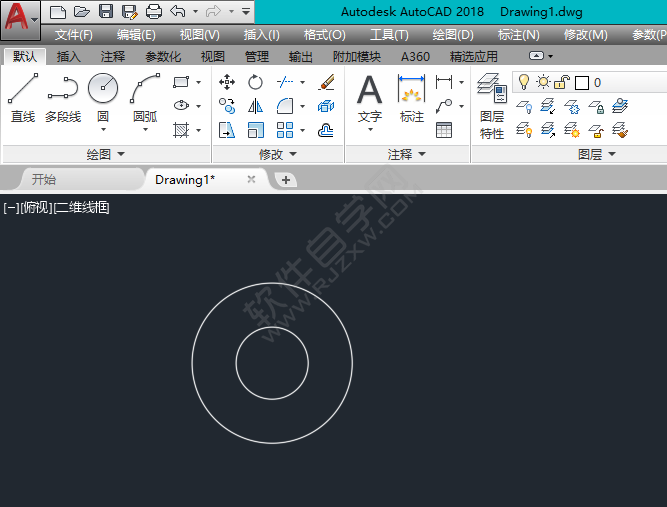Toggle the layer on/off lightbulb icon
This screenshot has height=507, width=667.
523,82
